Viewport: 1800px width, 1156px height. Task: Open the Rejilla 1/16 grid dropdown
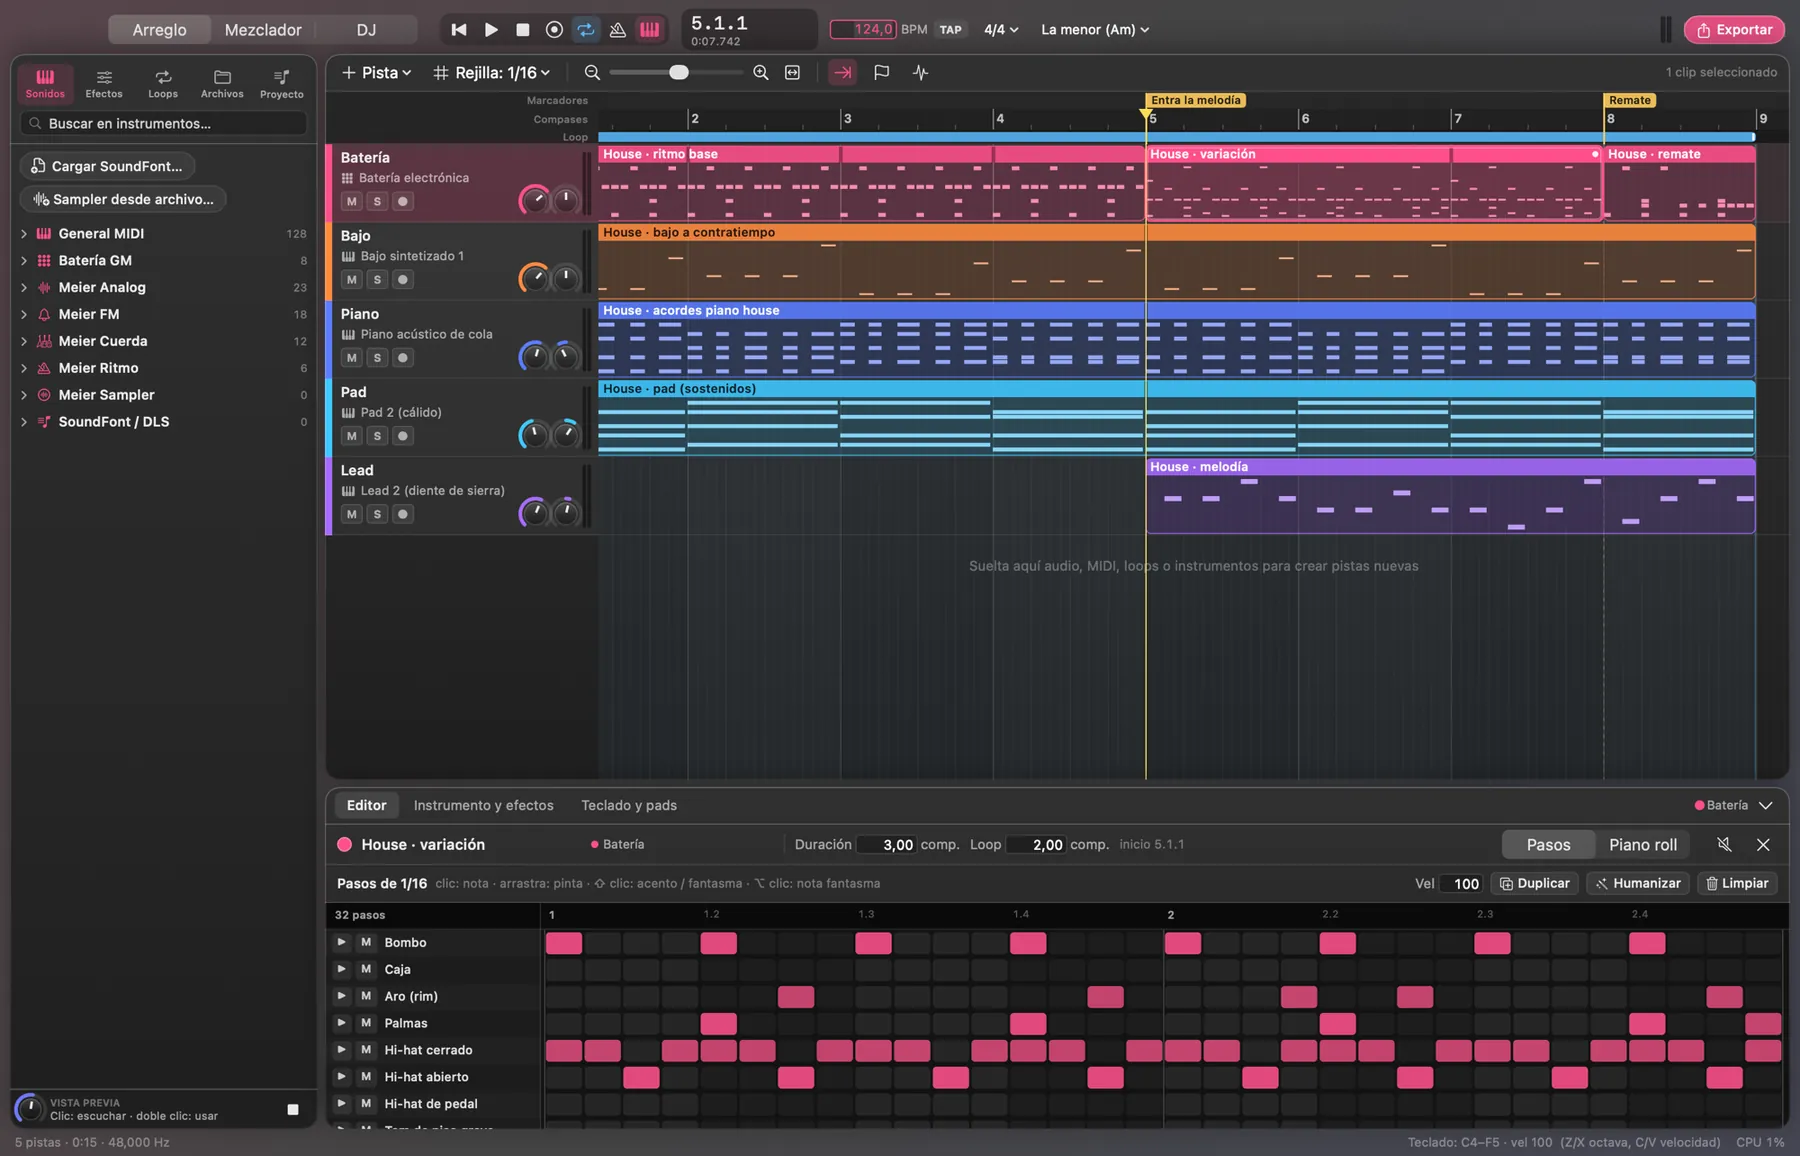(x=492, y=72)
